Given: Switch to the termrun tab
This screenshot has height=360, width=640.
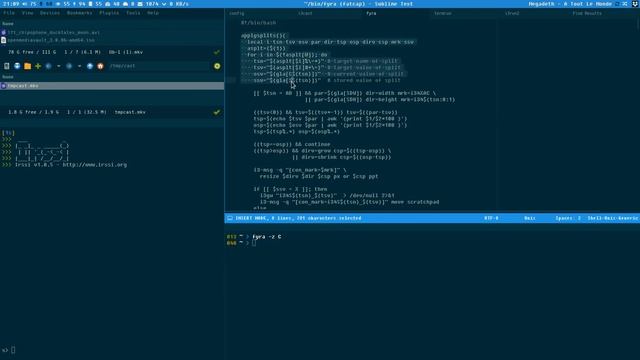Looking at the screenshot, I should coord(442,13).
